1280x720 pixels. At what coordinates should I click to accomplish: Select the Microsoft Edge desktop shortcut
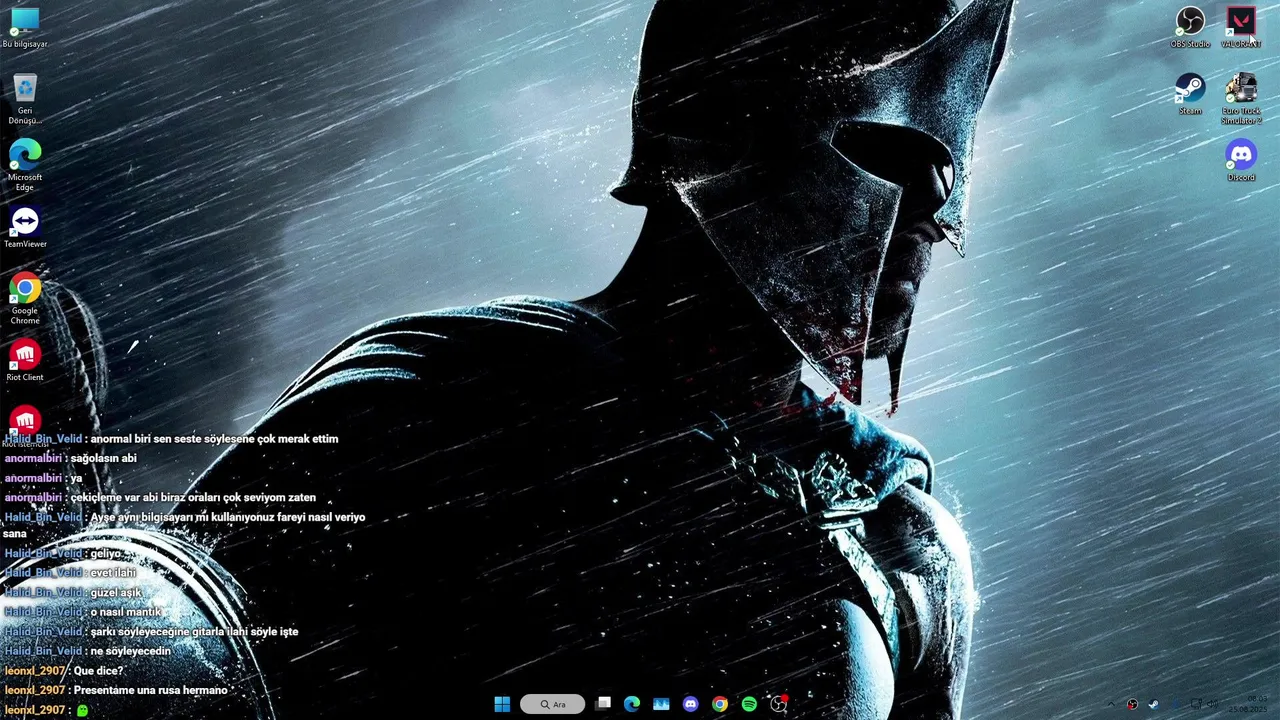pos(25,165)
